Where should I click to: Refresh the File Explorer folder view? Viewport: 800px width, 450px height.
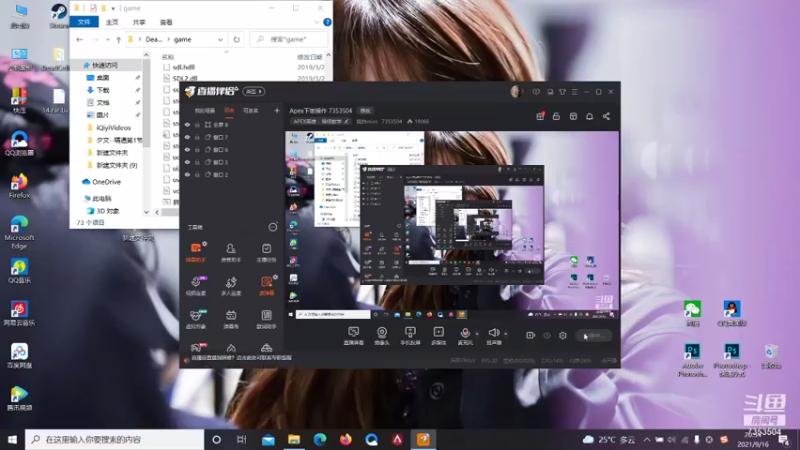(x=237, y=39)
